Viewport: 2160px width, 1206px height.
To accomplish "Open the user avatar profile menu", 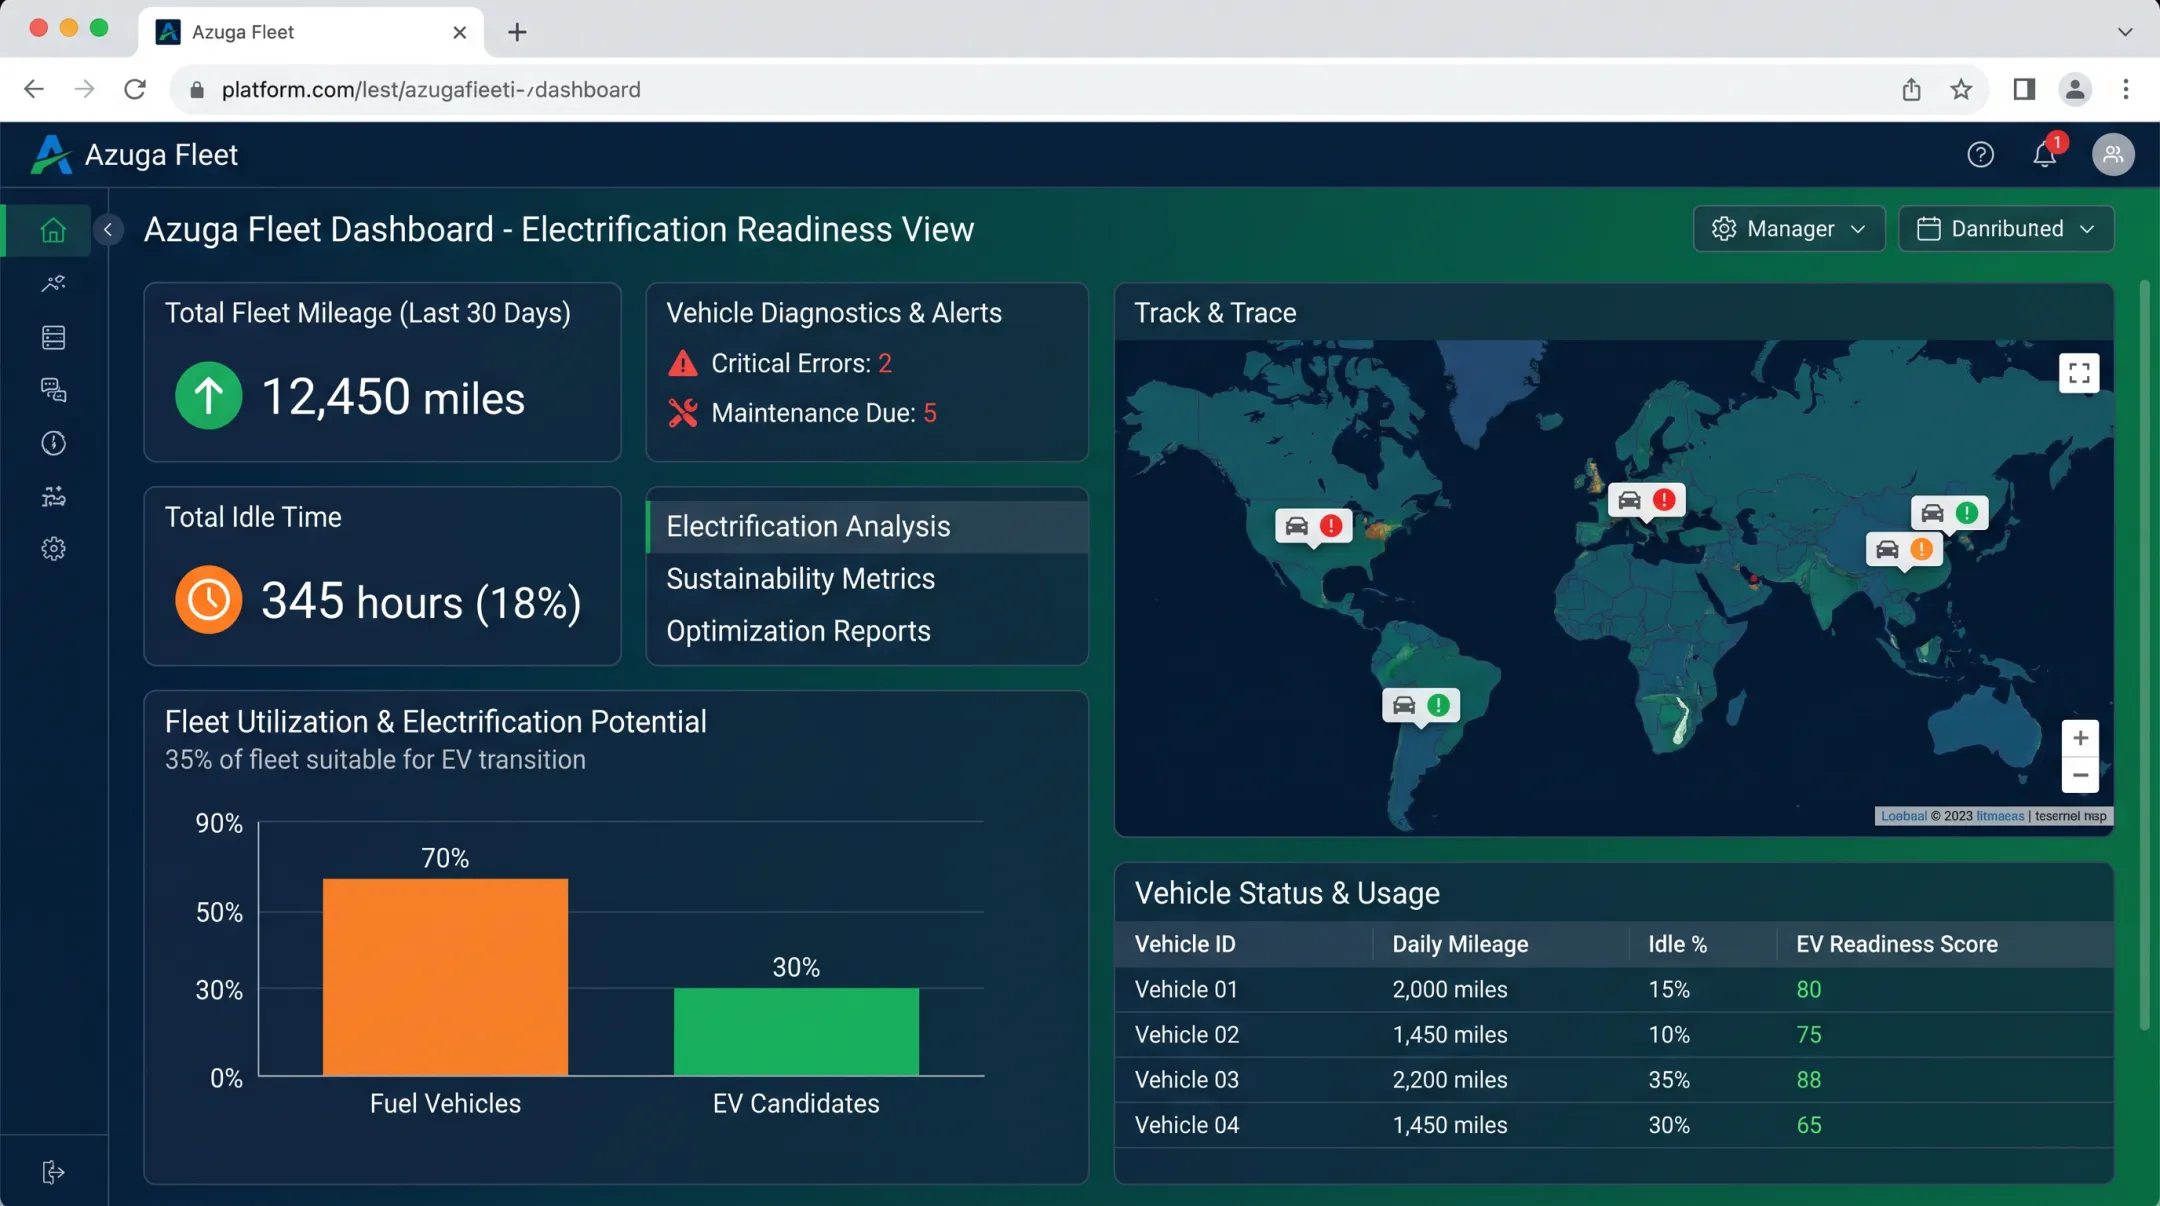I will pyautogui.click(x=2113, y=154).
